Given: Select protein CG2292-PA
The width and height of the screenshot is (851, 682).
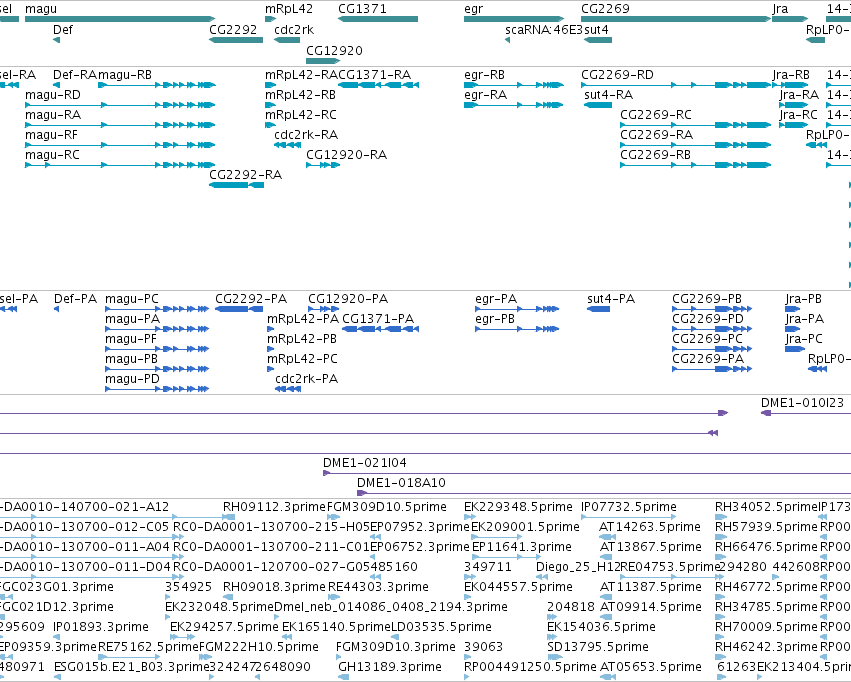Looking at the screenshot, I should [251, 299].
